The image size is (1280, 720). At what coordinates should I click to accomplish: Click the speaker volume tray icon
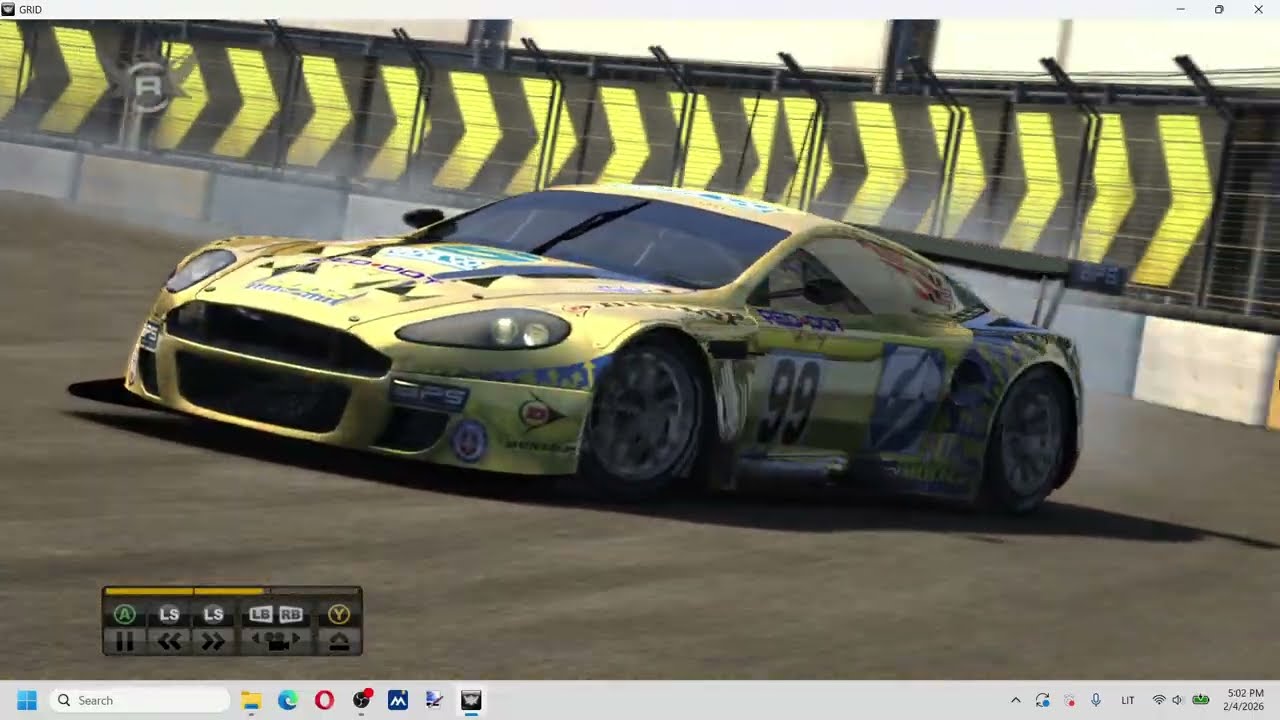[x=1178, y=700]
